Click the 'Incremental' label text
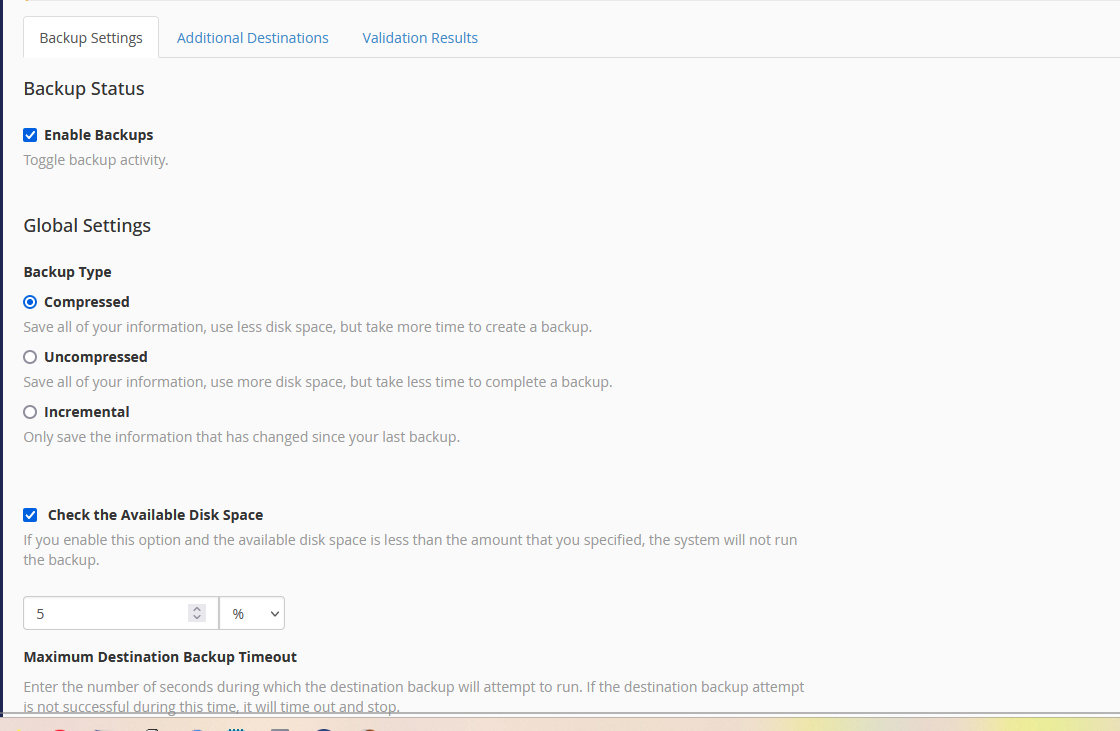 [86, 412]
